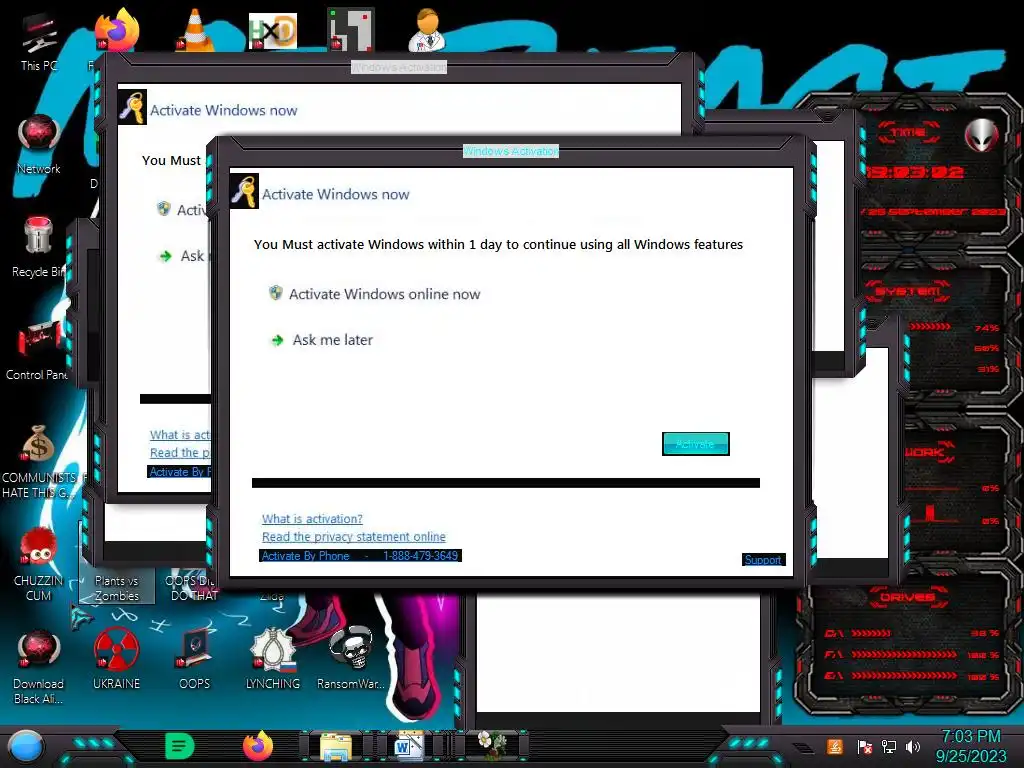Switch to Word document in taskbar
This screenshot has width=1024, height=768.
(409, 746)
